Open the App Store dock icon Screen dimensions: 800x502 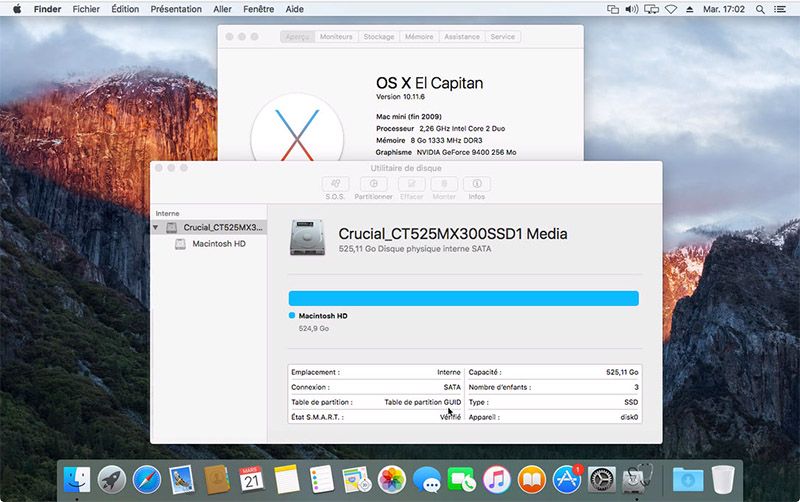click(568, 480)
